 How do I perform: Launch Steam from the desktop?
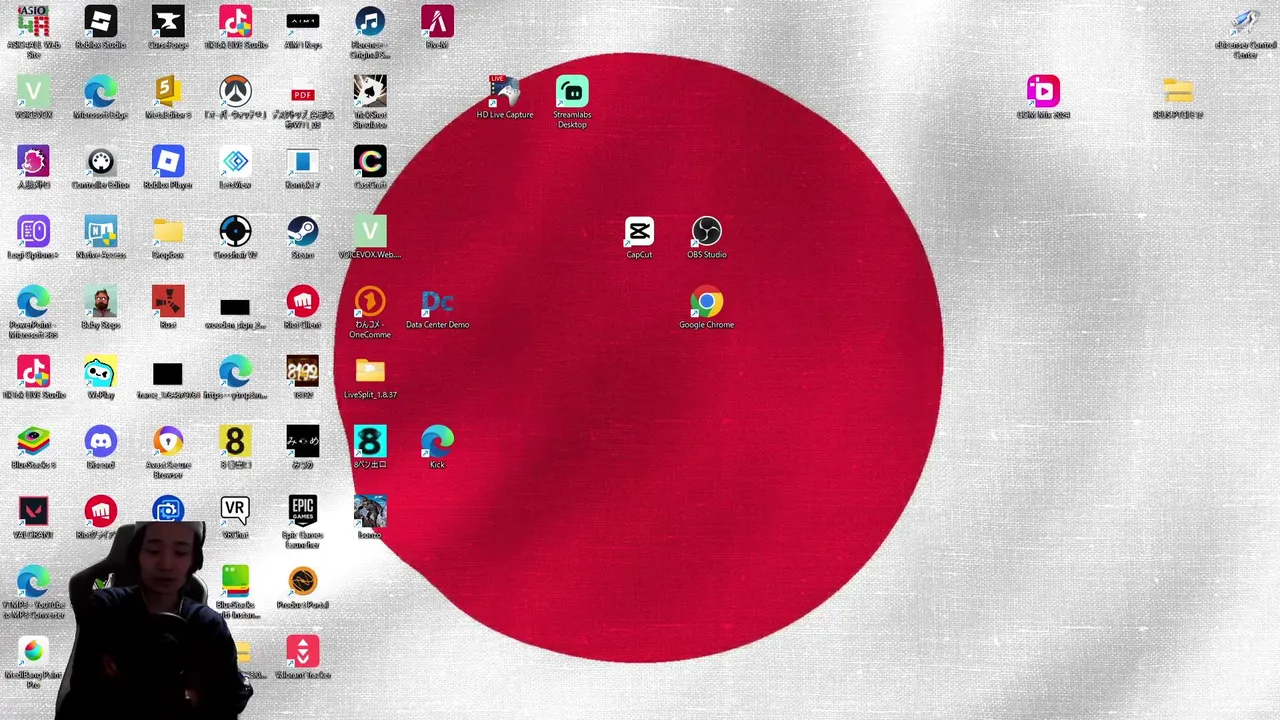(303, 232)
